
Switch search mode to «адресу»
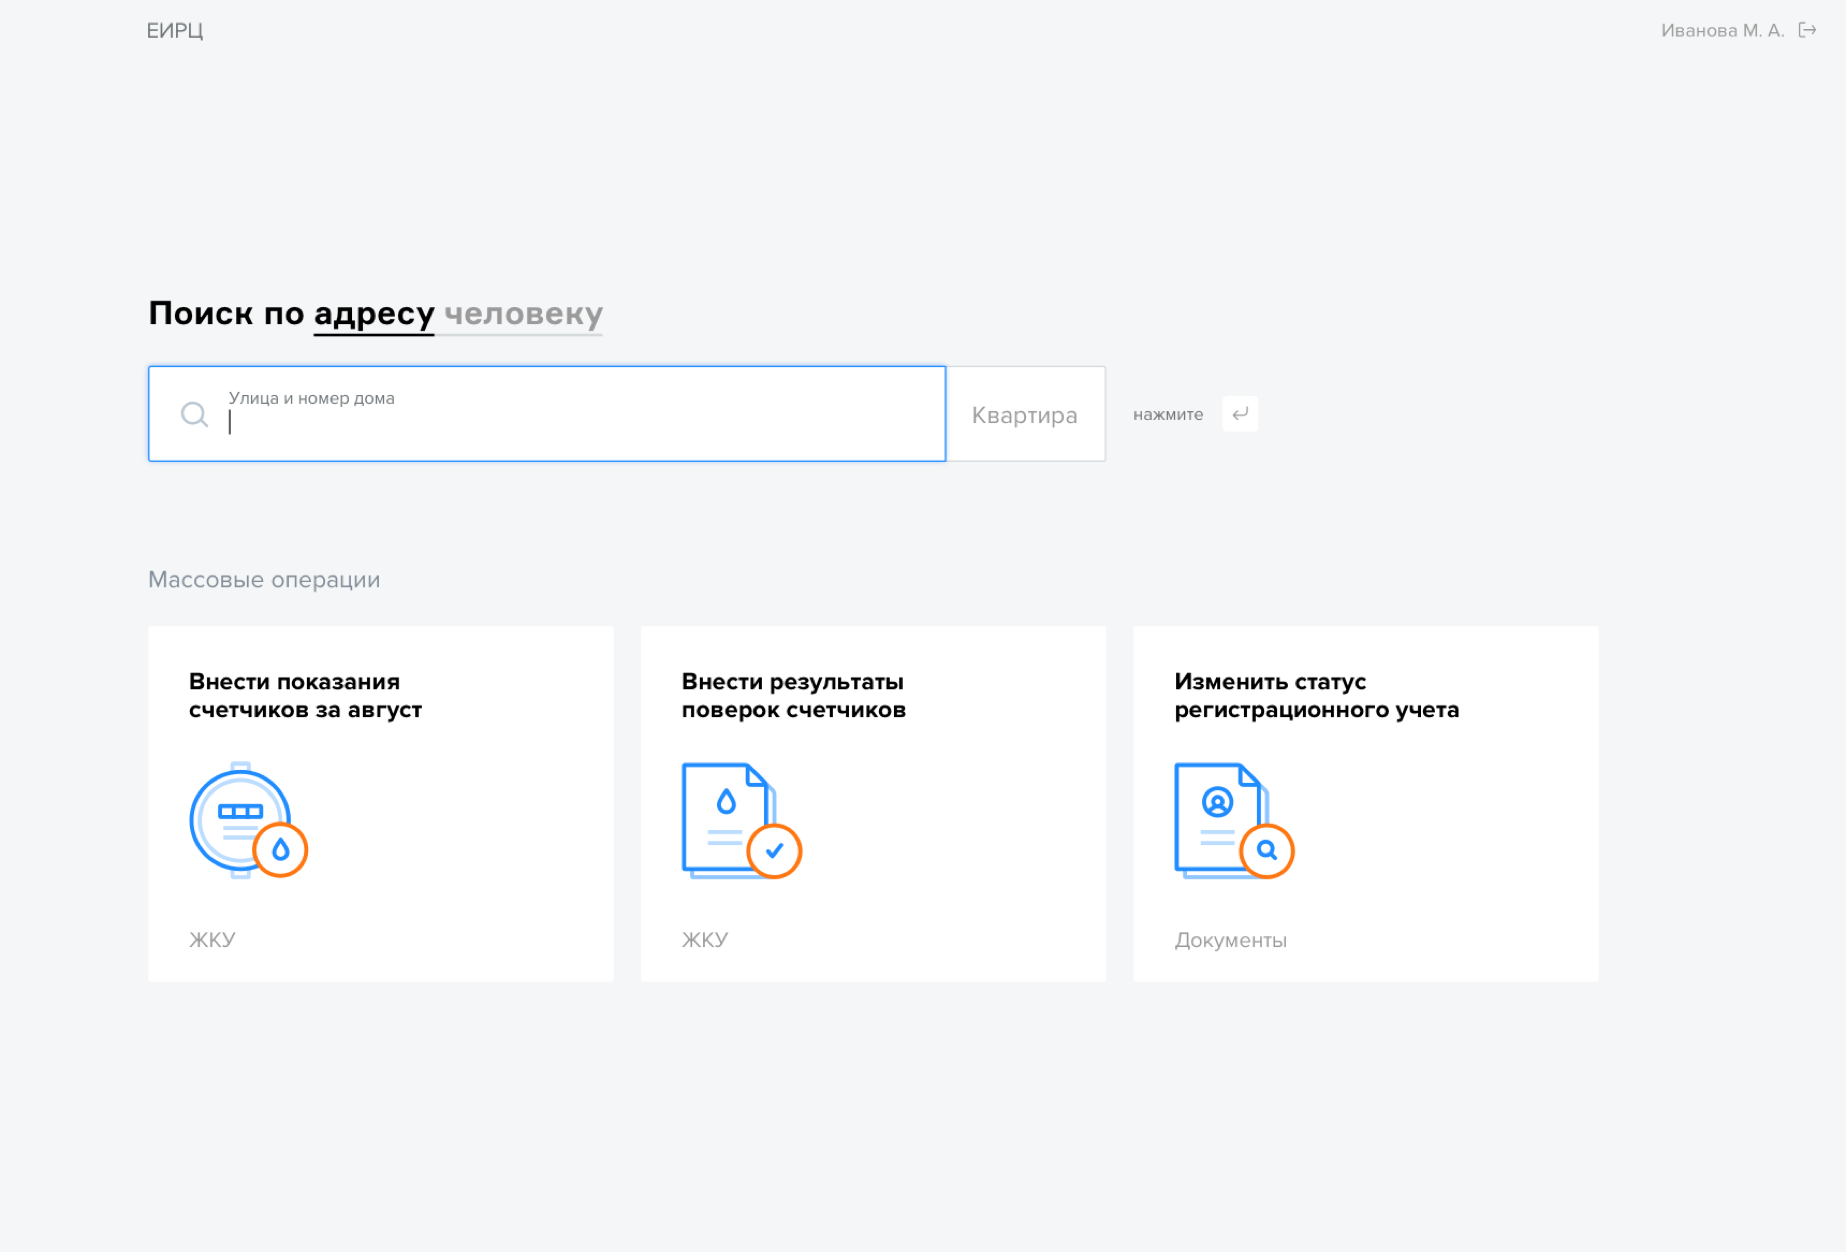374,314
